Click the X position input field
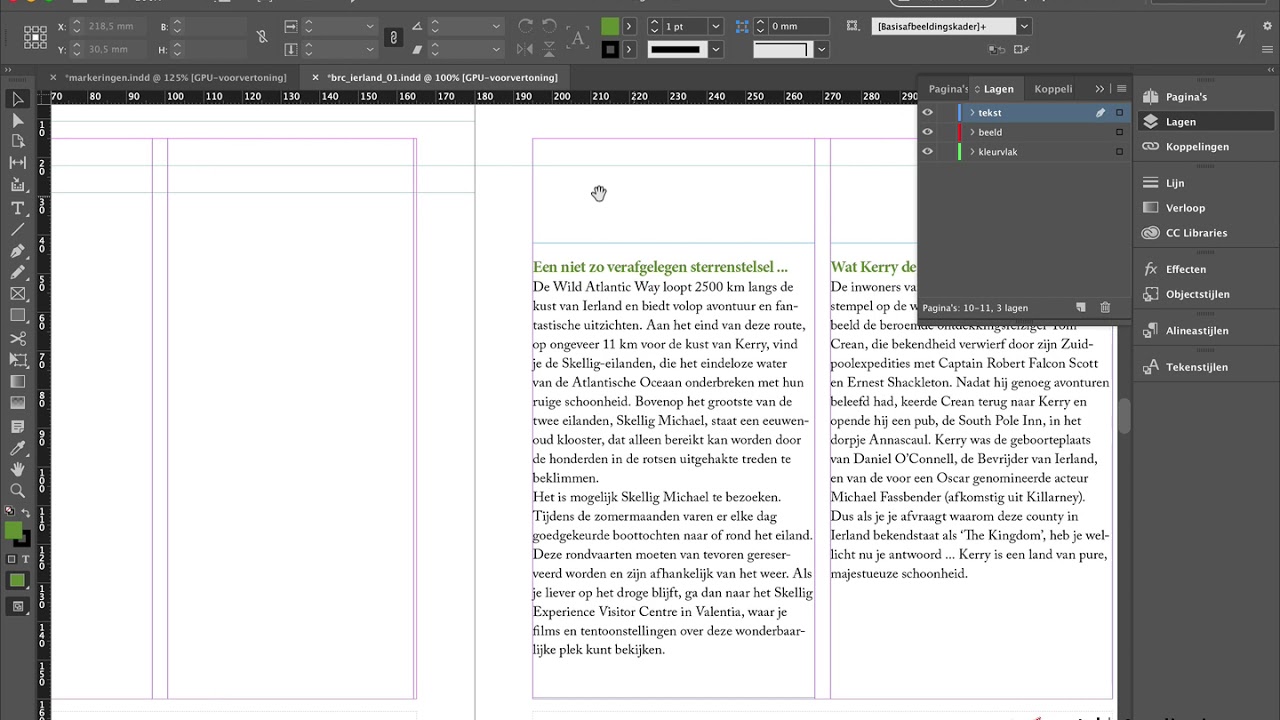1280x720 pixels. pyautogui.click(x=113, y=26)
